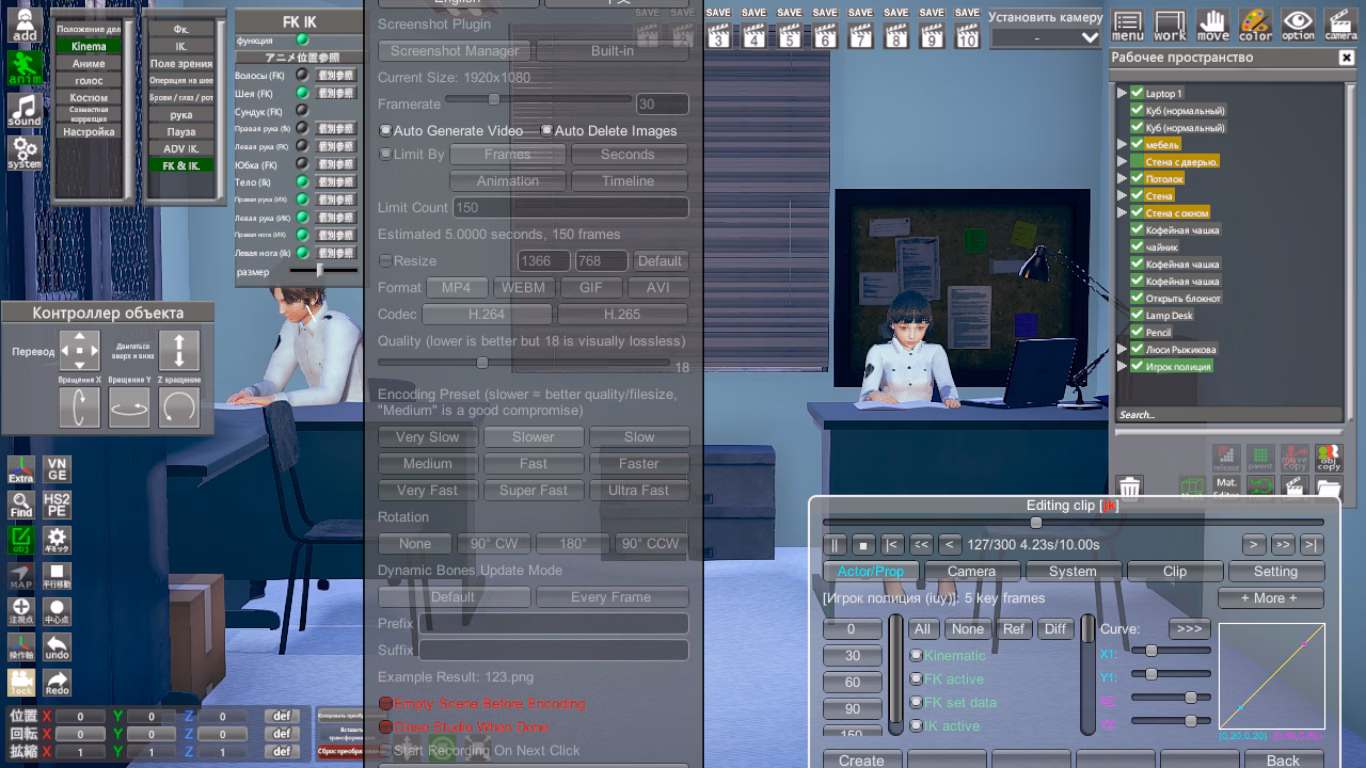Open the camera clapperboard icon
The height and width of the screenshot is (768, 1366).
1341,25
